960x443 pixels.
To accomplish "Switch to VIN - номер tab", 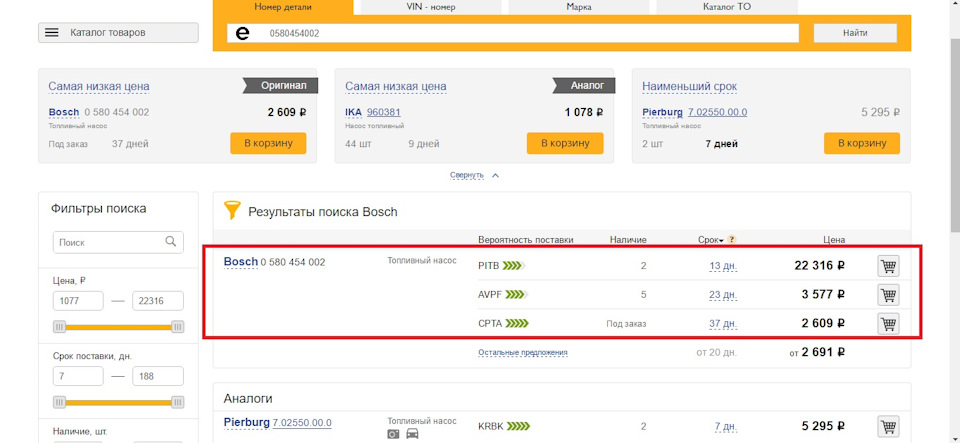I will coord(430,7).
